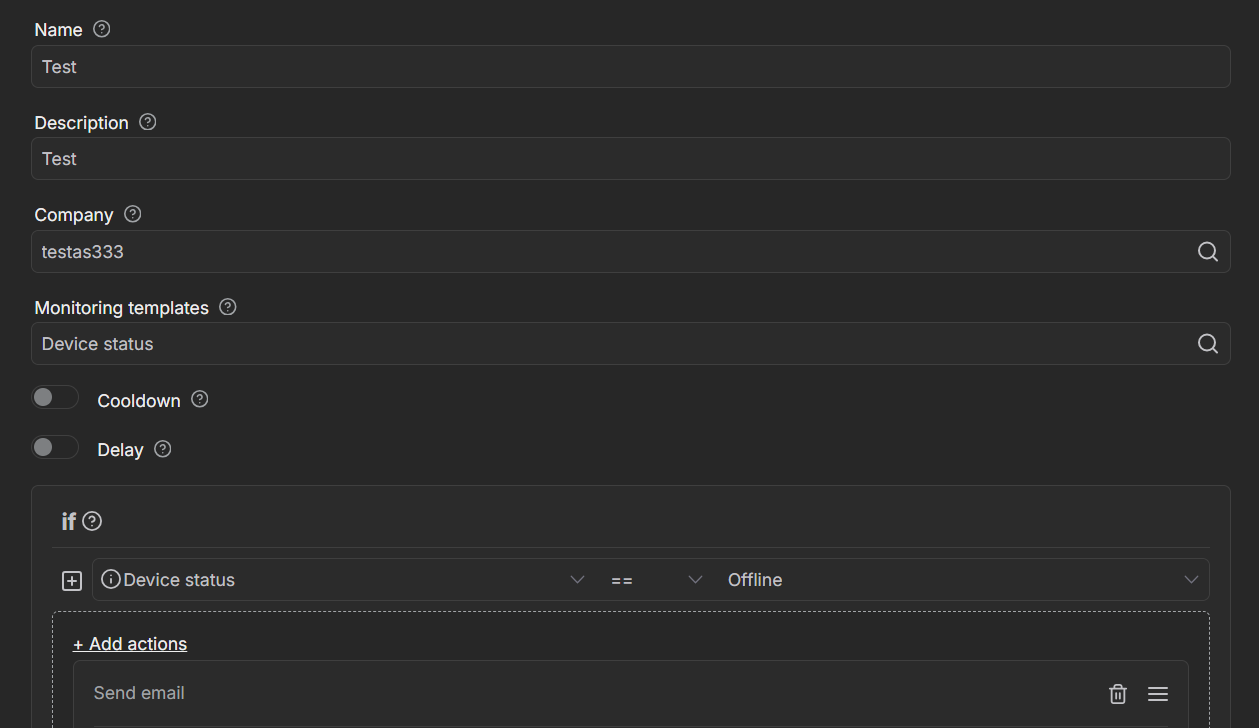Viewport: 1259px width, 728px height.
Task: Click the help icon next to if
Action: [92, 521]
